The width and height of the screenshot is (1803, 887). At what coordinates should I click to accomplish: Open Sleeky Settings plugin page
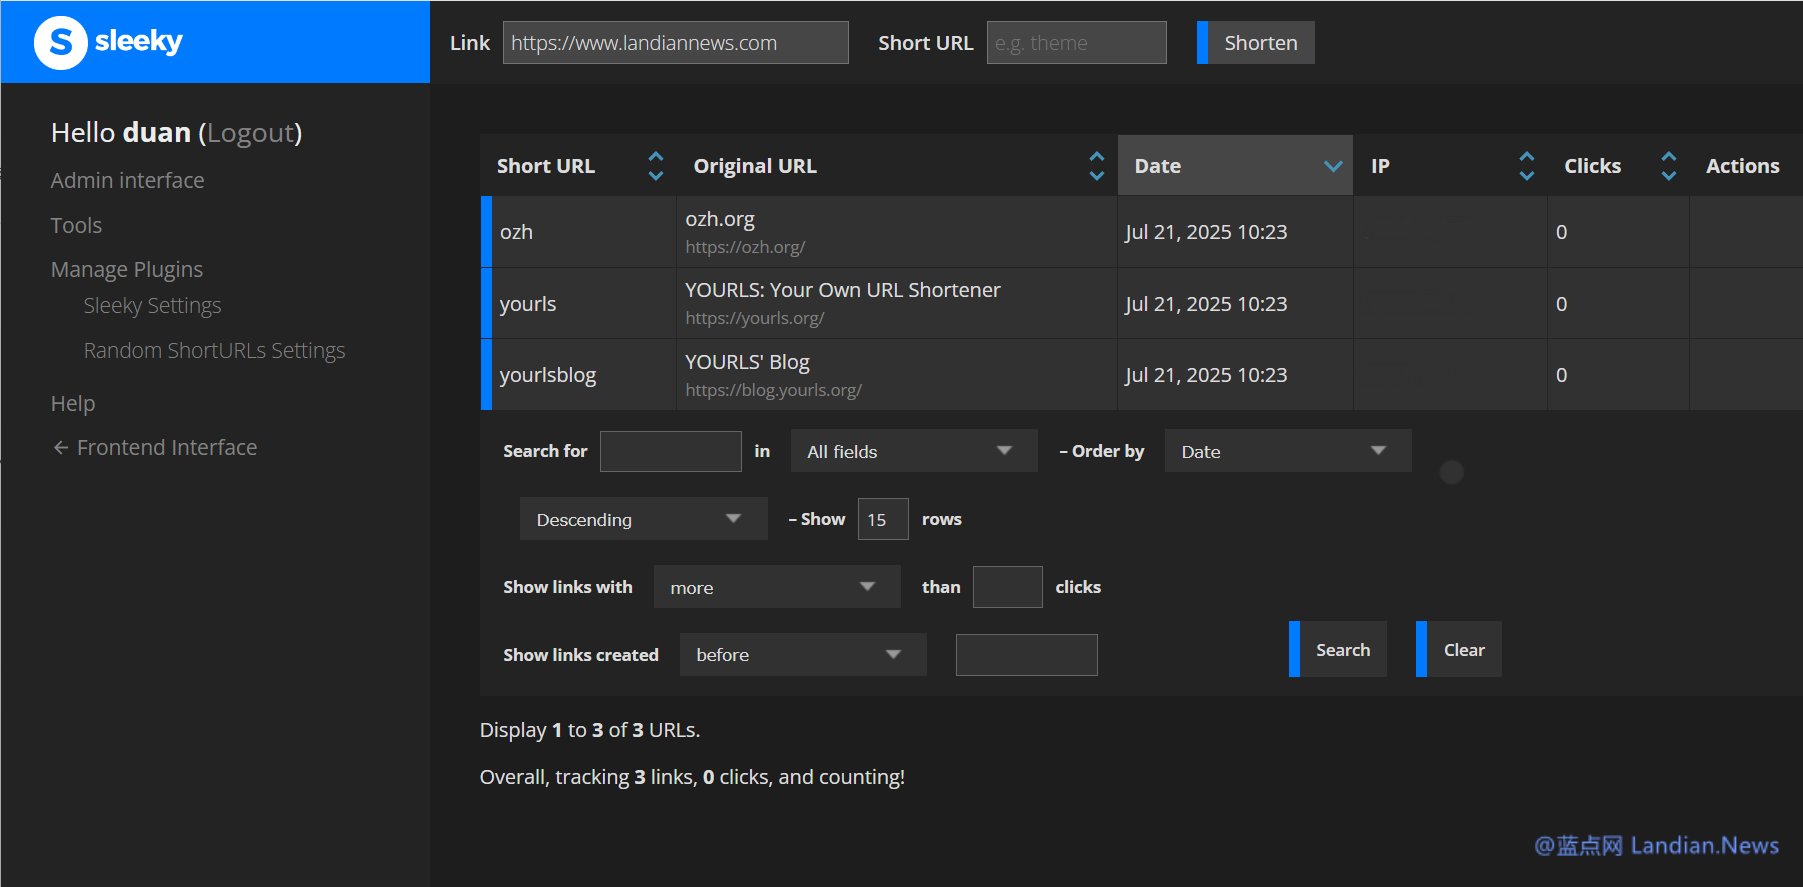coord(152,306)
